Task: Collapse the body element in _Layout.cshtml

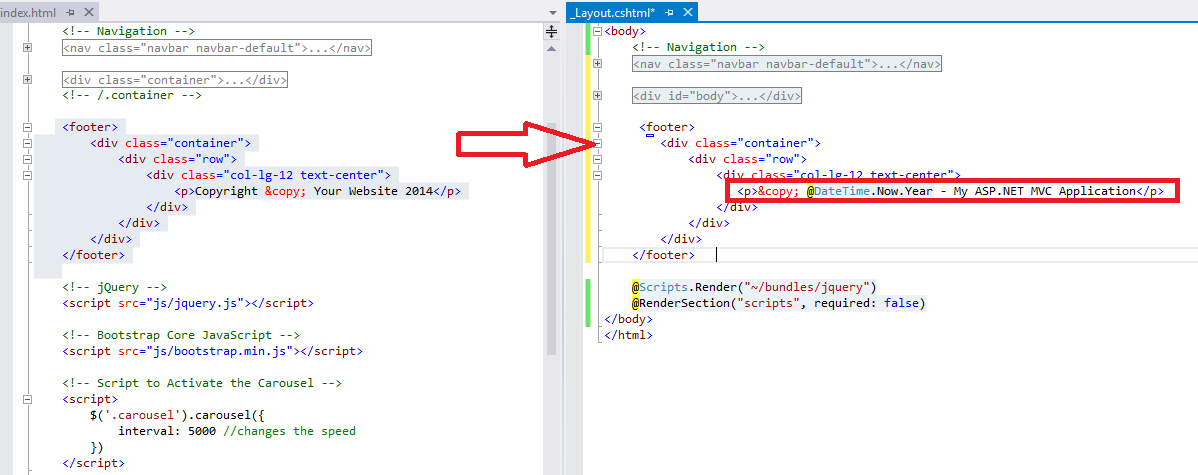Action: [598, 31]
